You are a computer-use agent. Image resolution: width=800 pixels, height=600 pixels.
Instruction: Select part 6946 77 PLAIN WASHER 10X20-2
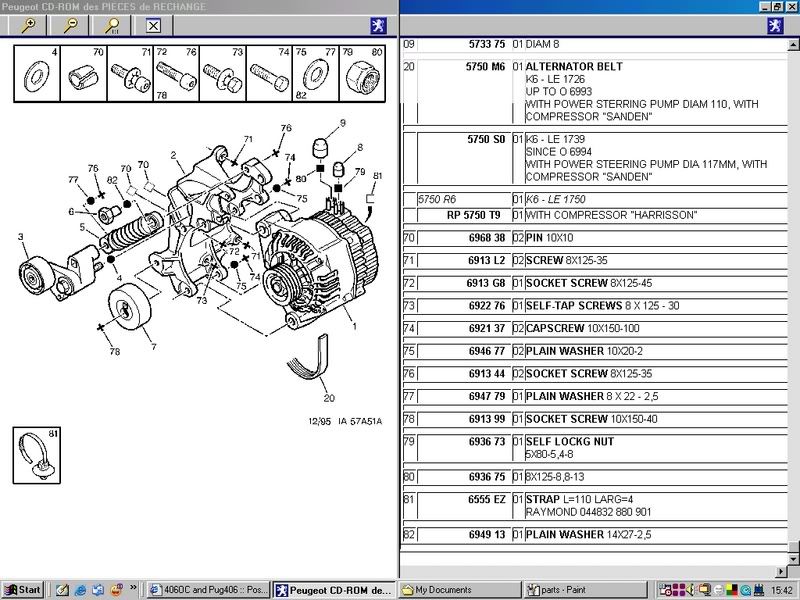click(595, 351)
